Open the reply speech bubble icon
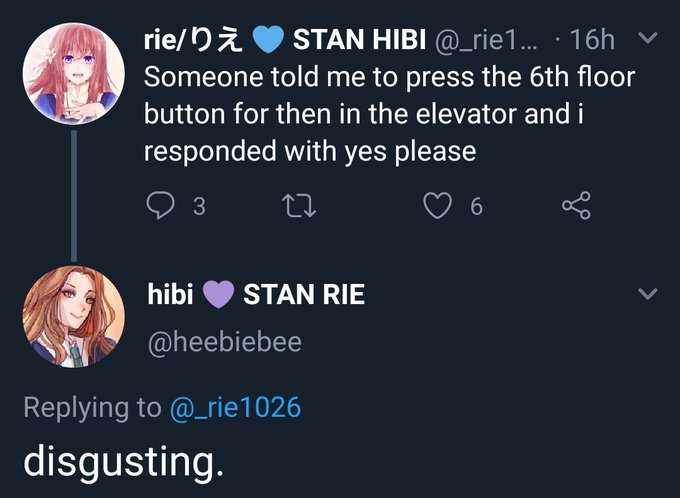The width and height of the screenshot is (680, 498). pyautogui.click(x=160, y=206)
